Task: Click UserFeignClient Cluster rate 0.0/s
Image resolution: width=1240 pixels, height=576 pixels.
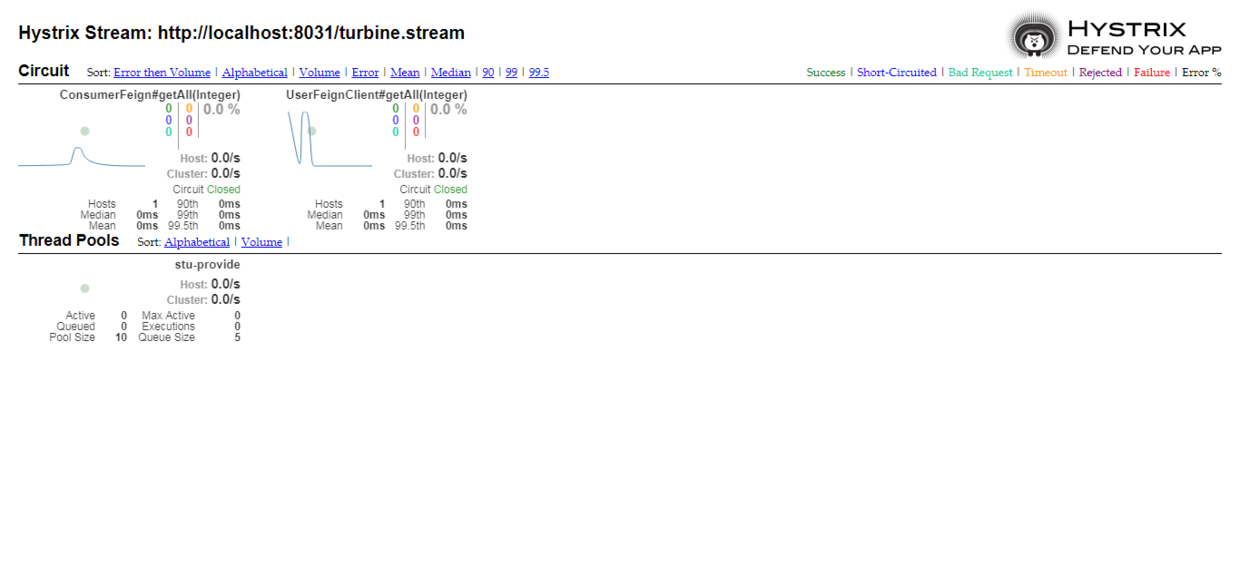Action: point(453,174)
